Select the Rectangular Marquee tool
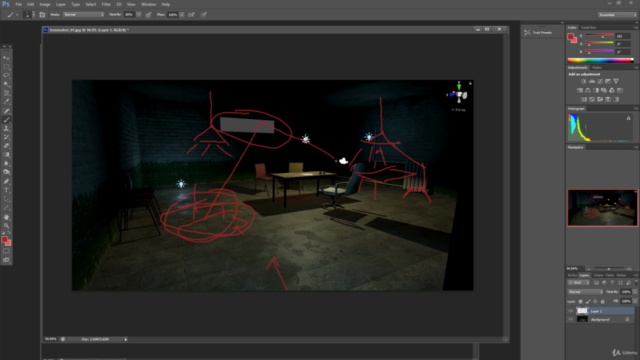The height and width of the screenshot is (360, 640). point(6,67)
